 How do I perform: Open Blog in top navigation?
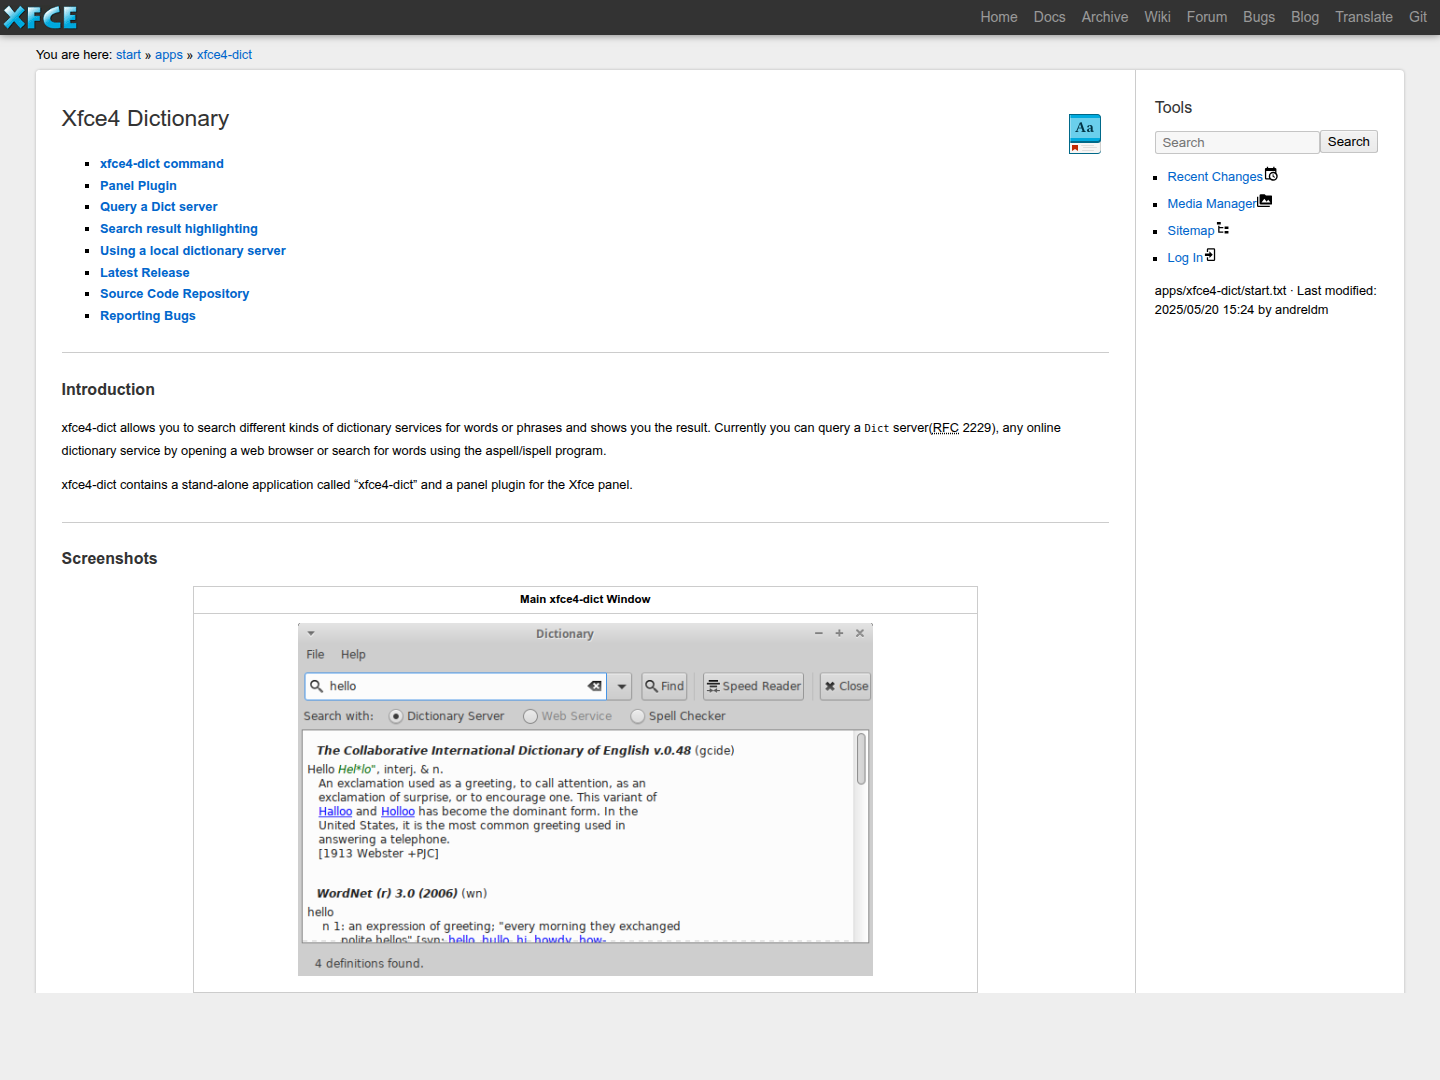point(1305,17)
